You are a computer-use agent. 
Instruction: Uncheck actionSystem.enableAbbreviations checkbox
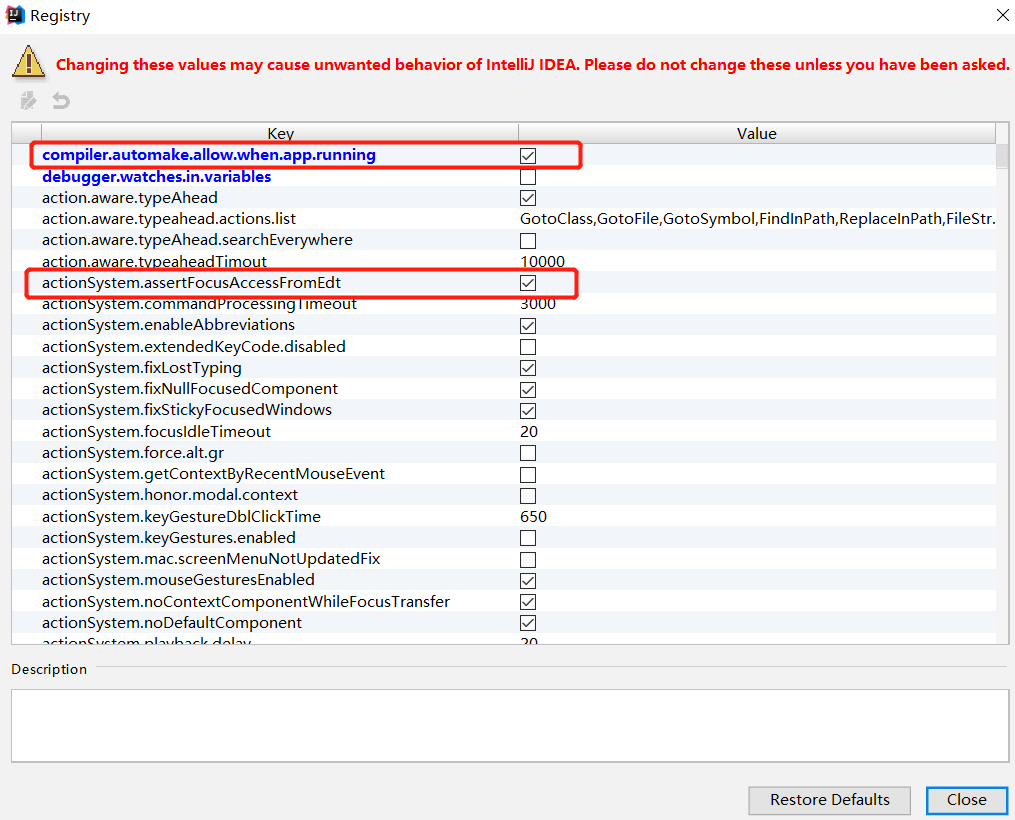(x=528, y=326)
